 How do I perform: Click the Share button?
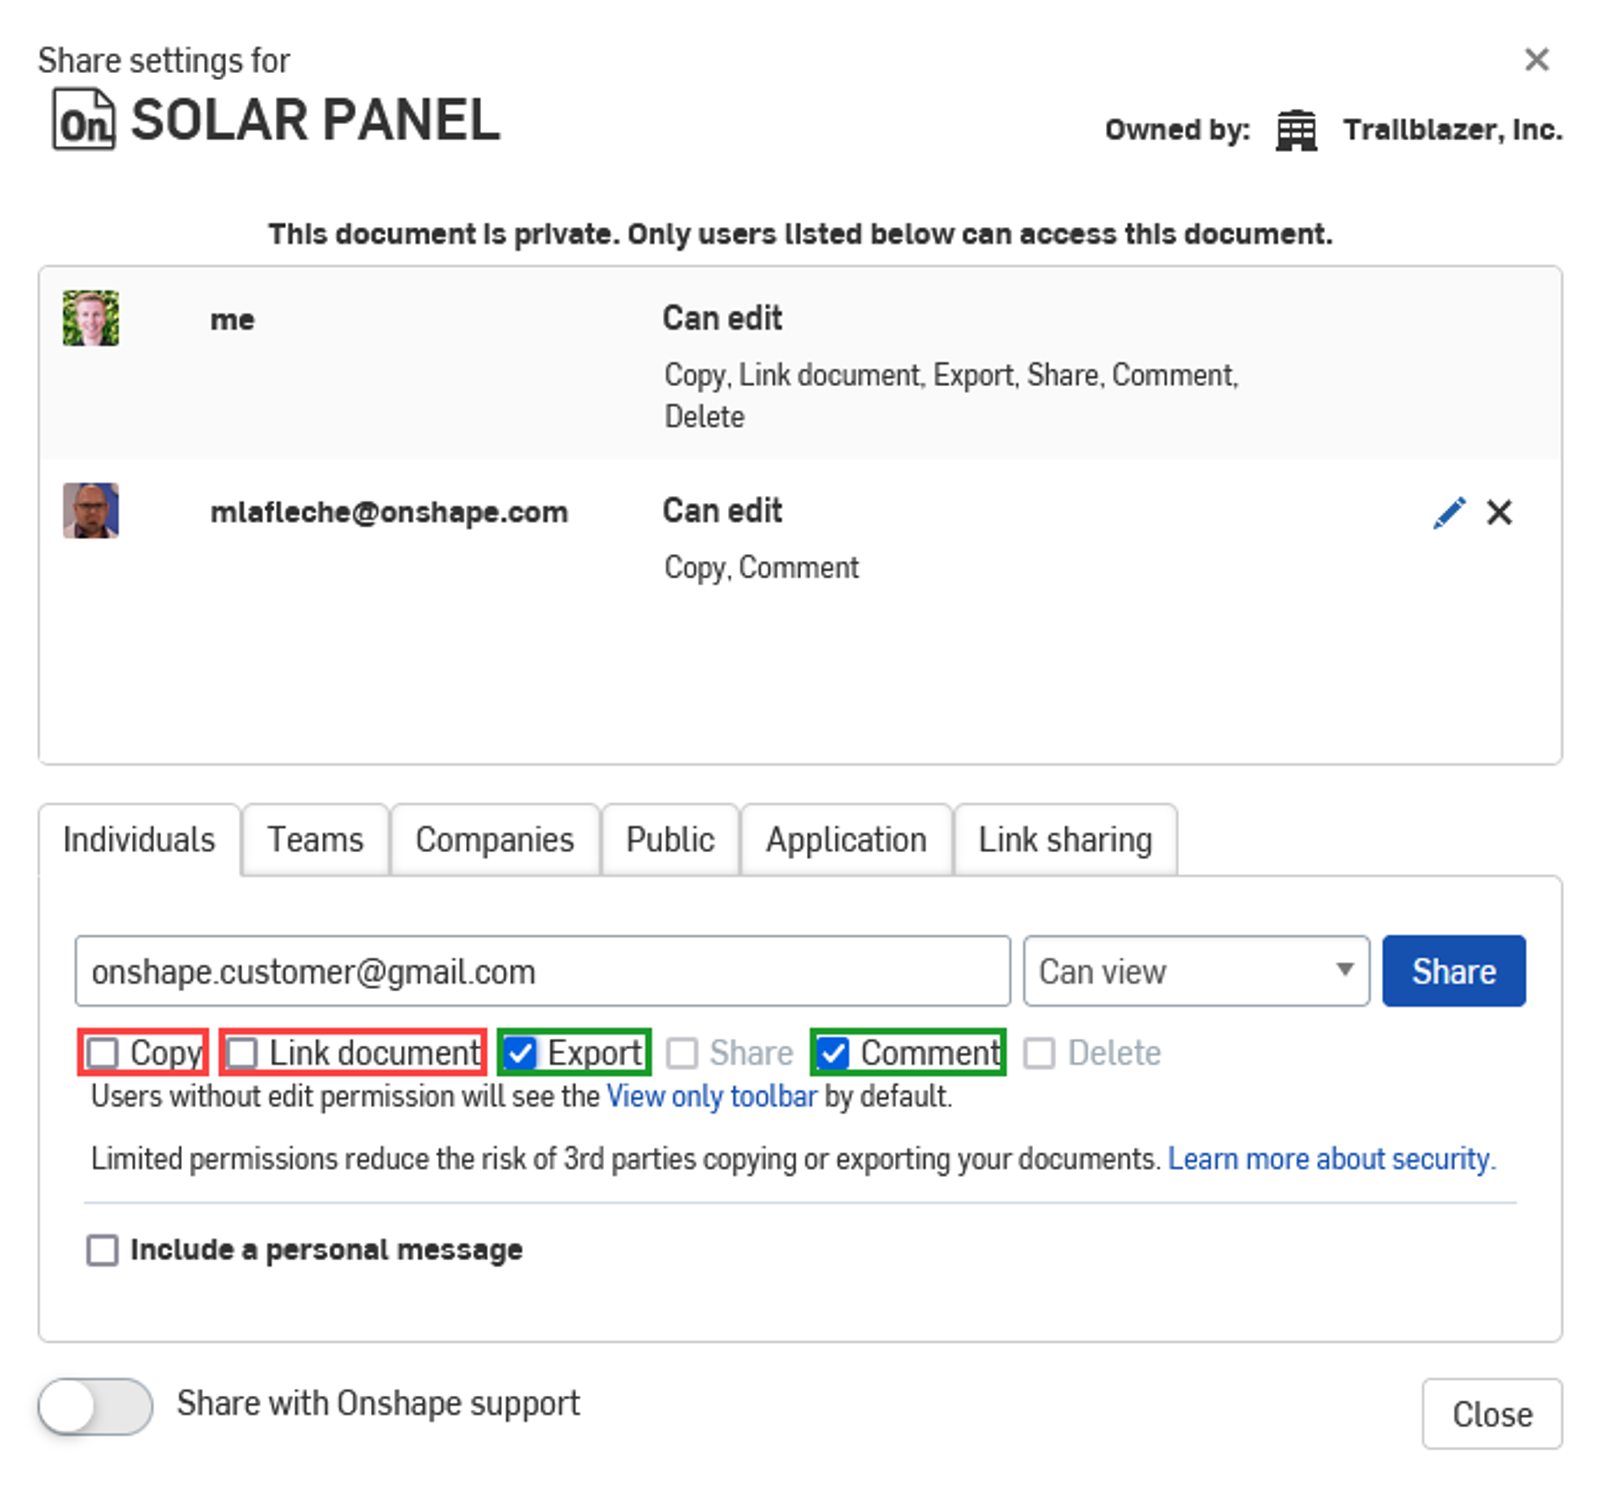(x=1453, y=970)
